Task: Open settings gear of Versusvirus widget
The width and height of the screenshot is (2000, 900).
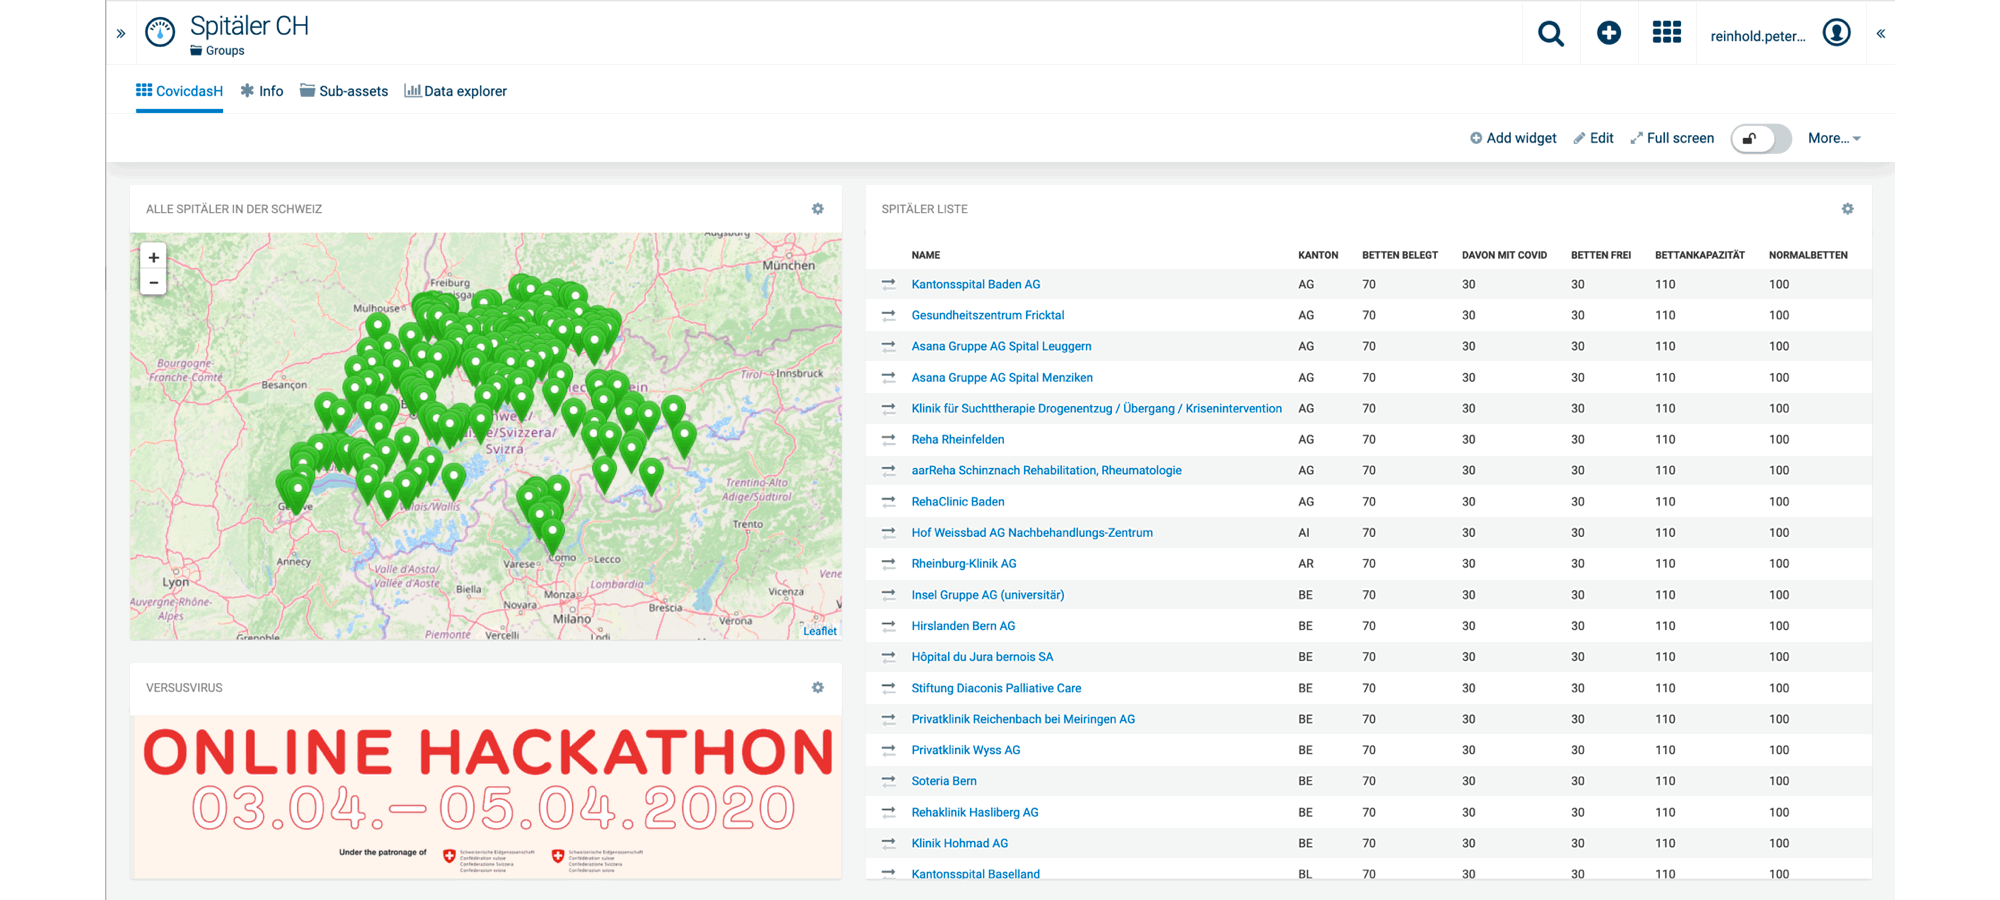Action: (818, 688)
